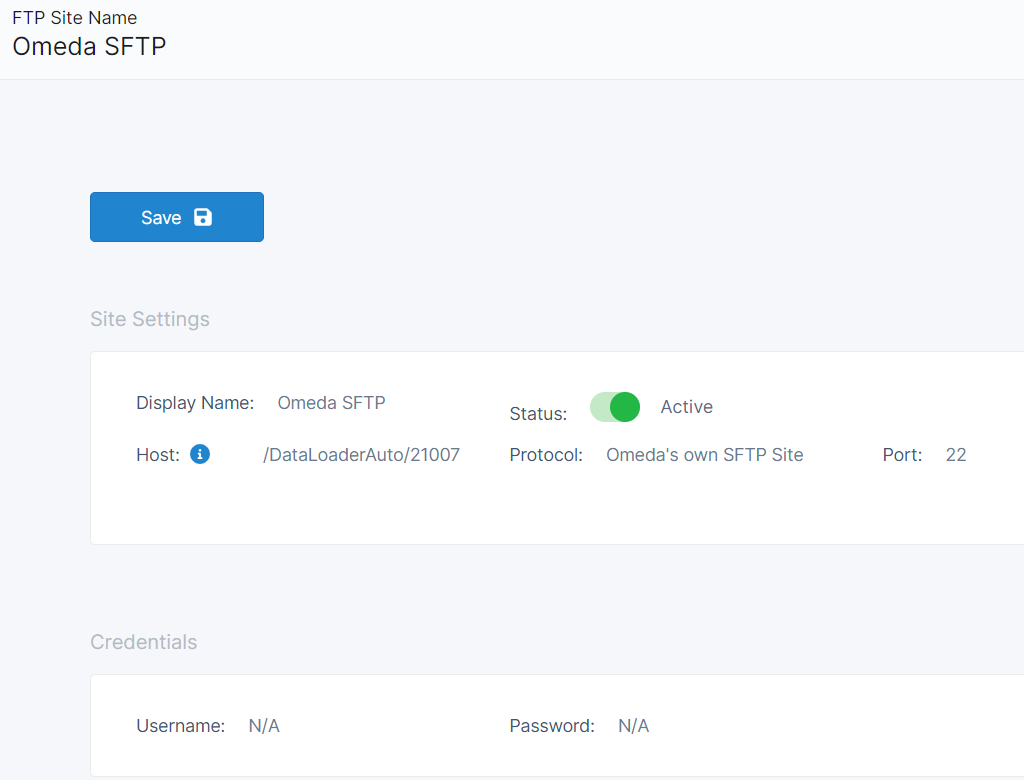The width and height of the screenshot is (1024, 780).
Task: Click the Site Settings section heading
Action: pyautogui.click(x=150, y=319)
